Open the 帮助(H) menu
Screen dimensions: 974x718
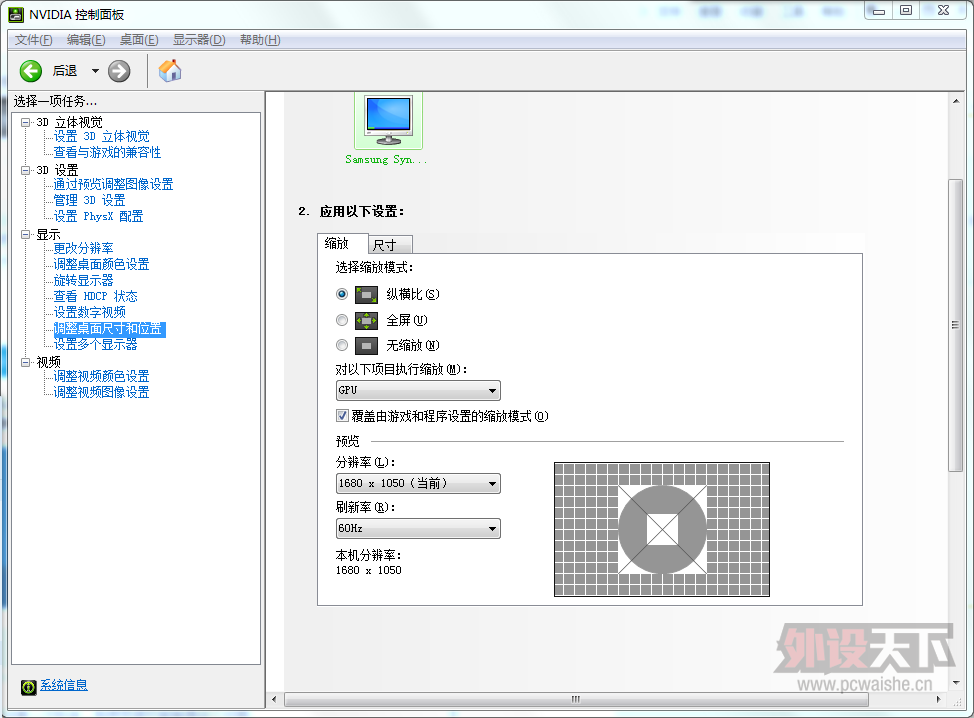260,40
